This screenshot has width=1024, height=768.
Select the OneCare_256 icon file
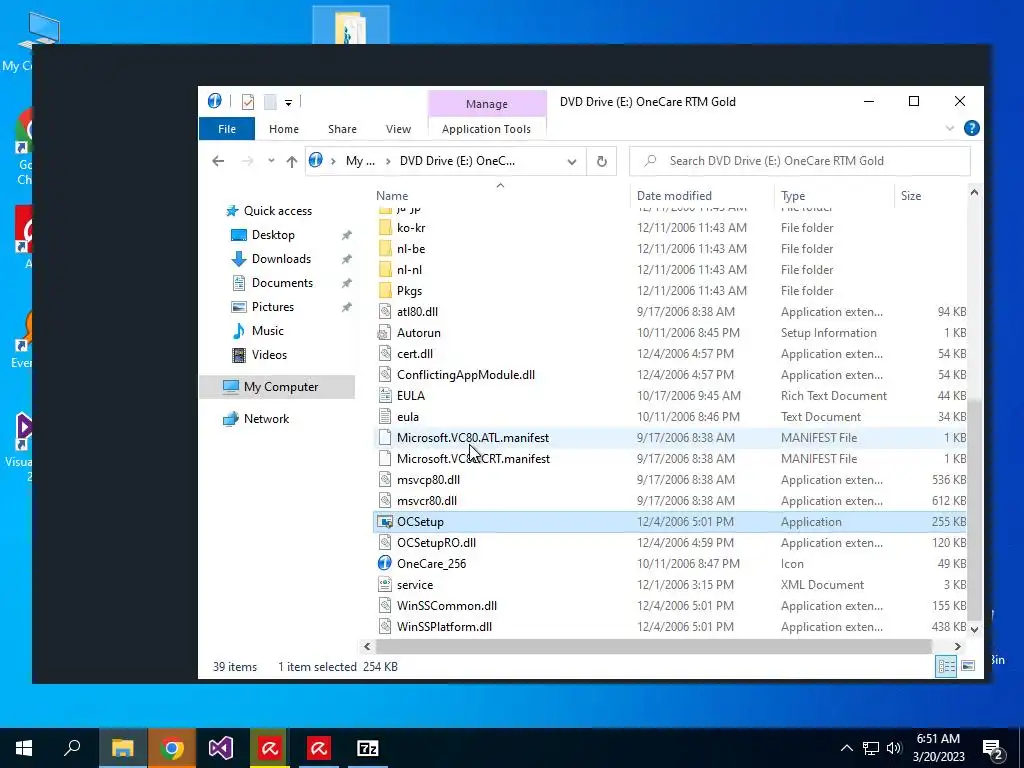point(385,564)
